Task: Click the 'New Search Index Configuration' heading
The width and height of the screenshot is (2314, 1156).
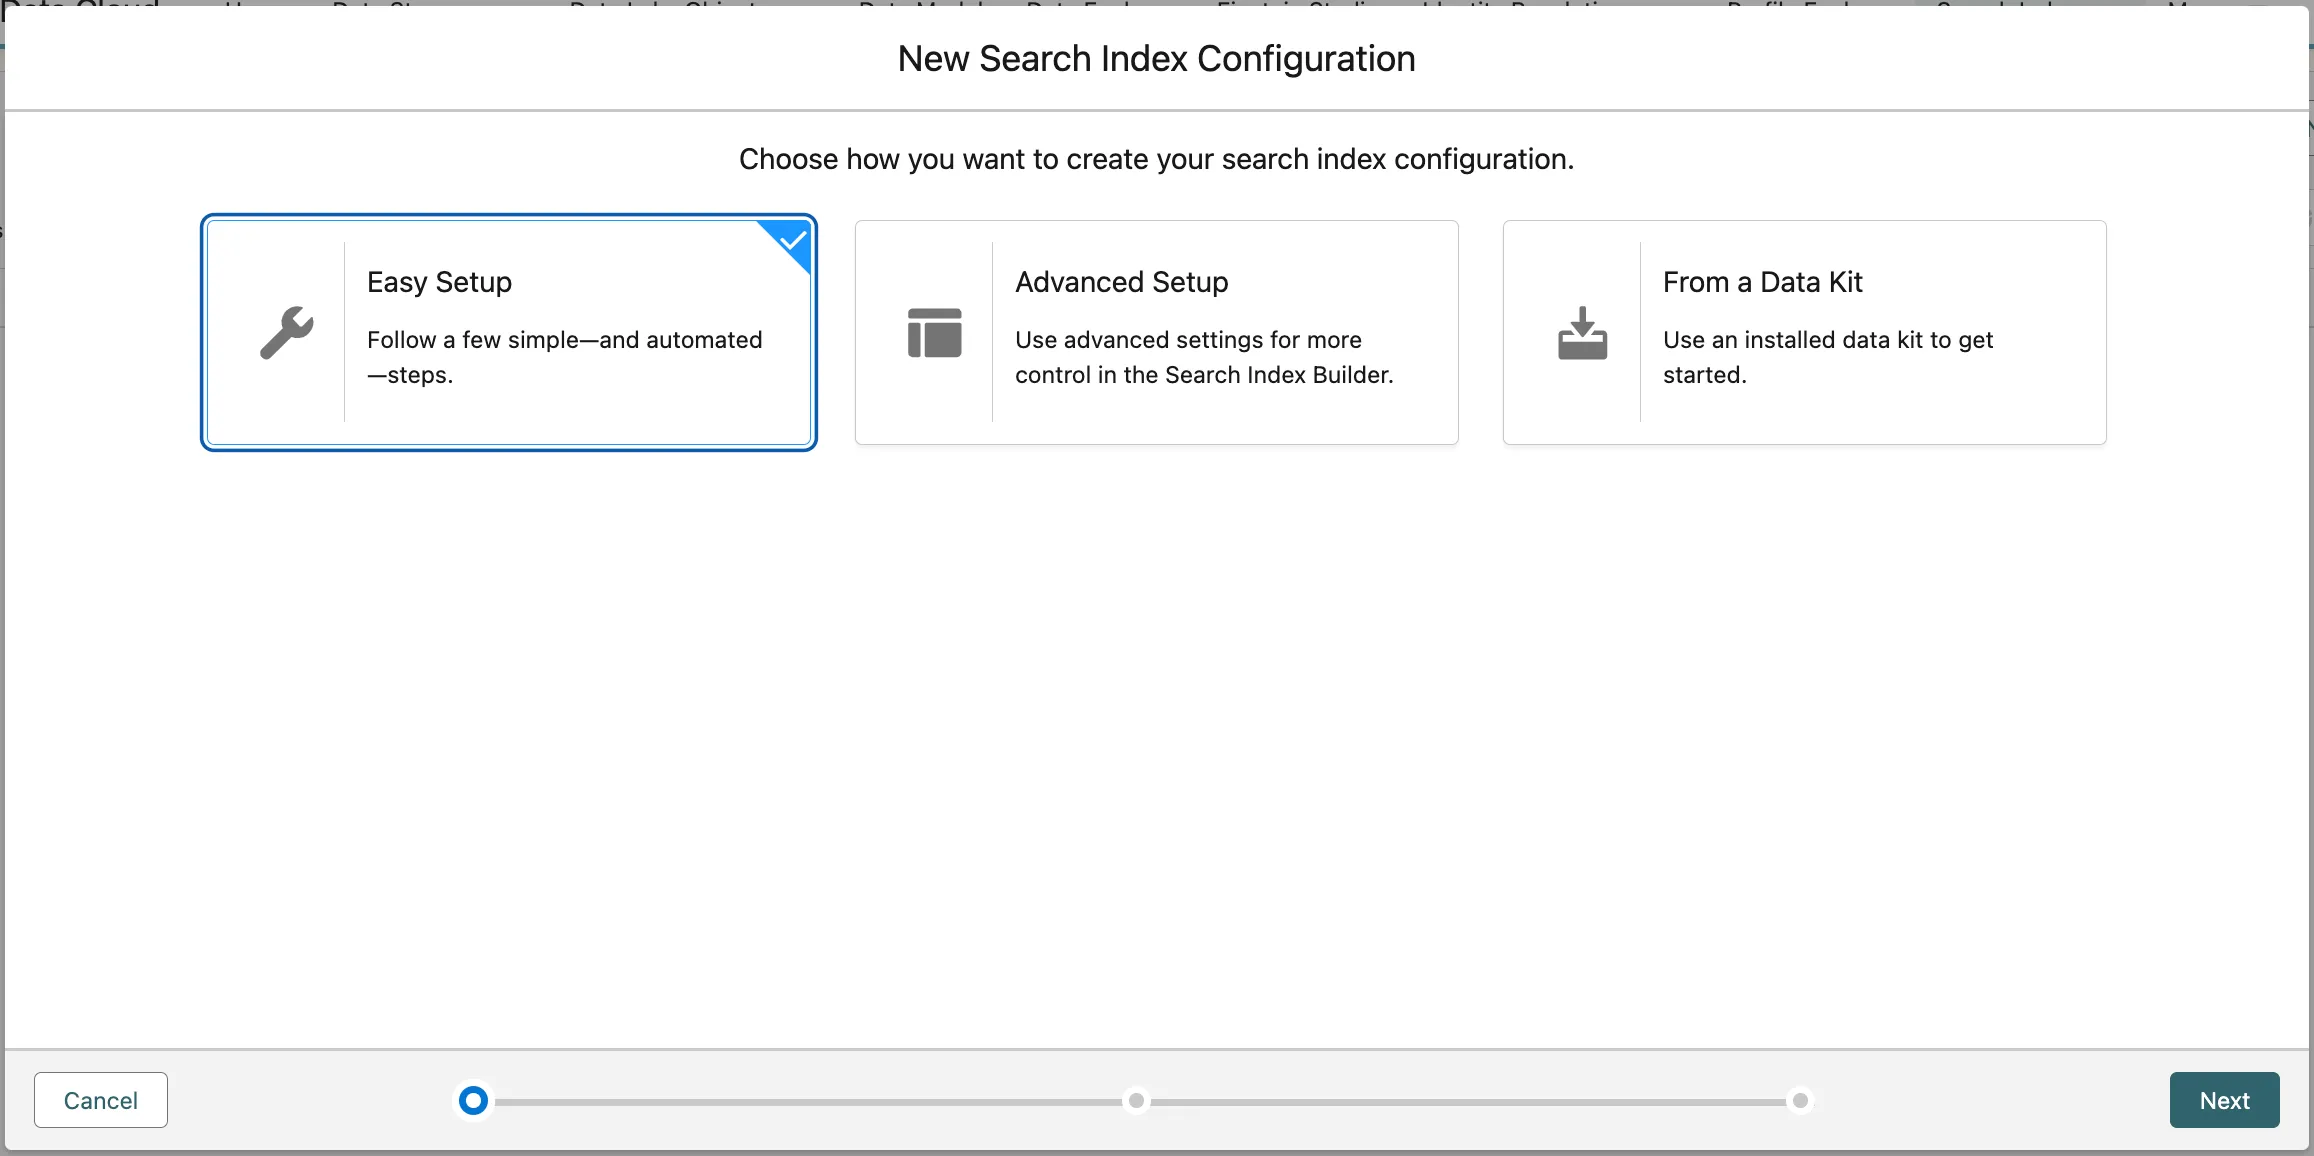Action: (x=1156, y=59)
